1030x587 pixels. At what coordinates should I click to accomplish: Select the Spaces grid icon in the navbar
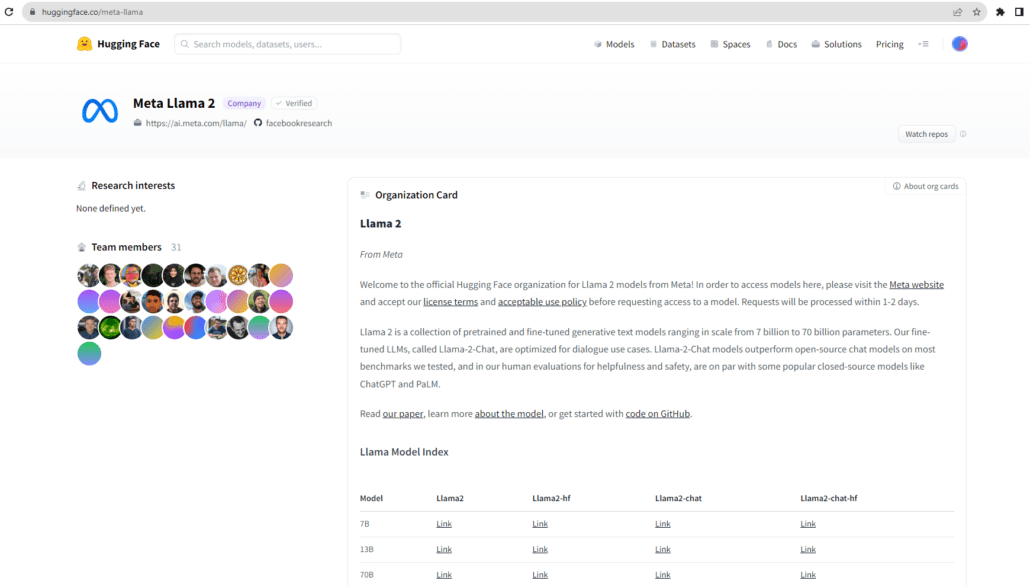[x=715, y=44]
